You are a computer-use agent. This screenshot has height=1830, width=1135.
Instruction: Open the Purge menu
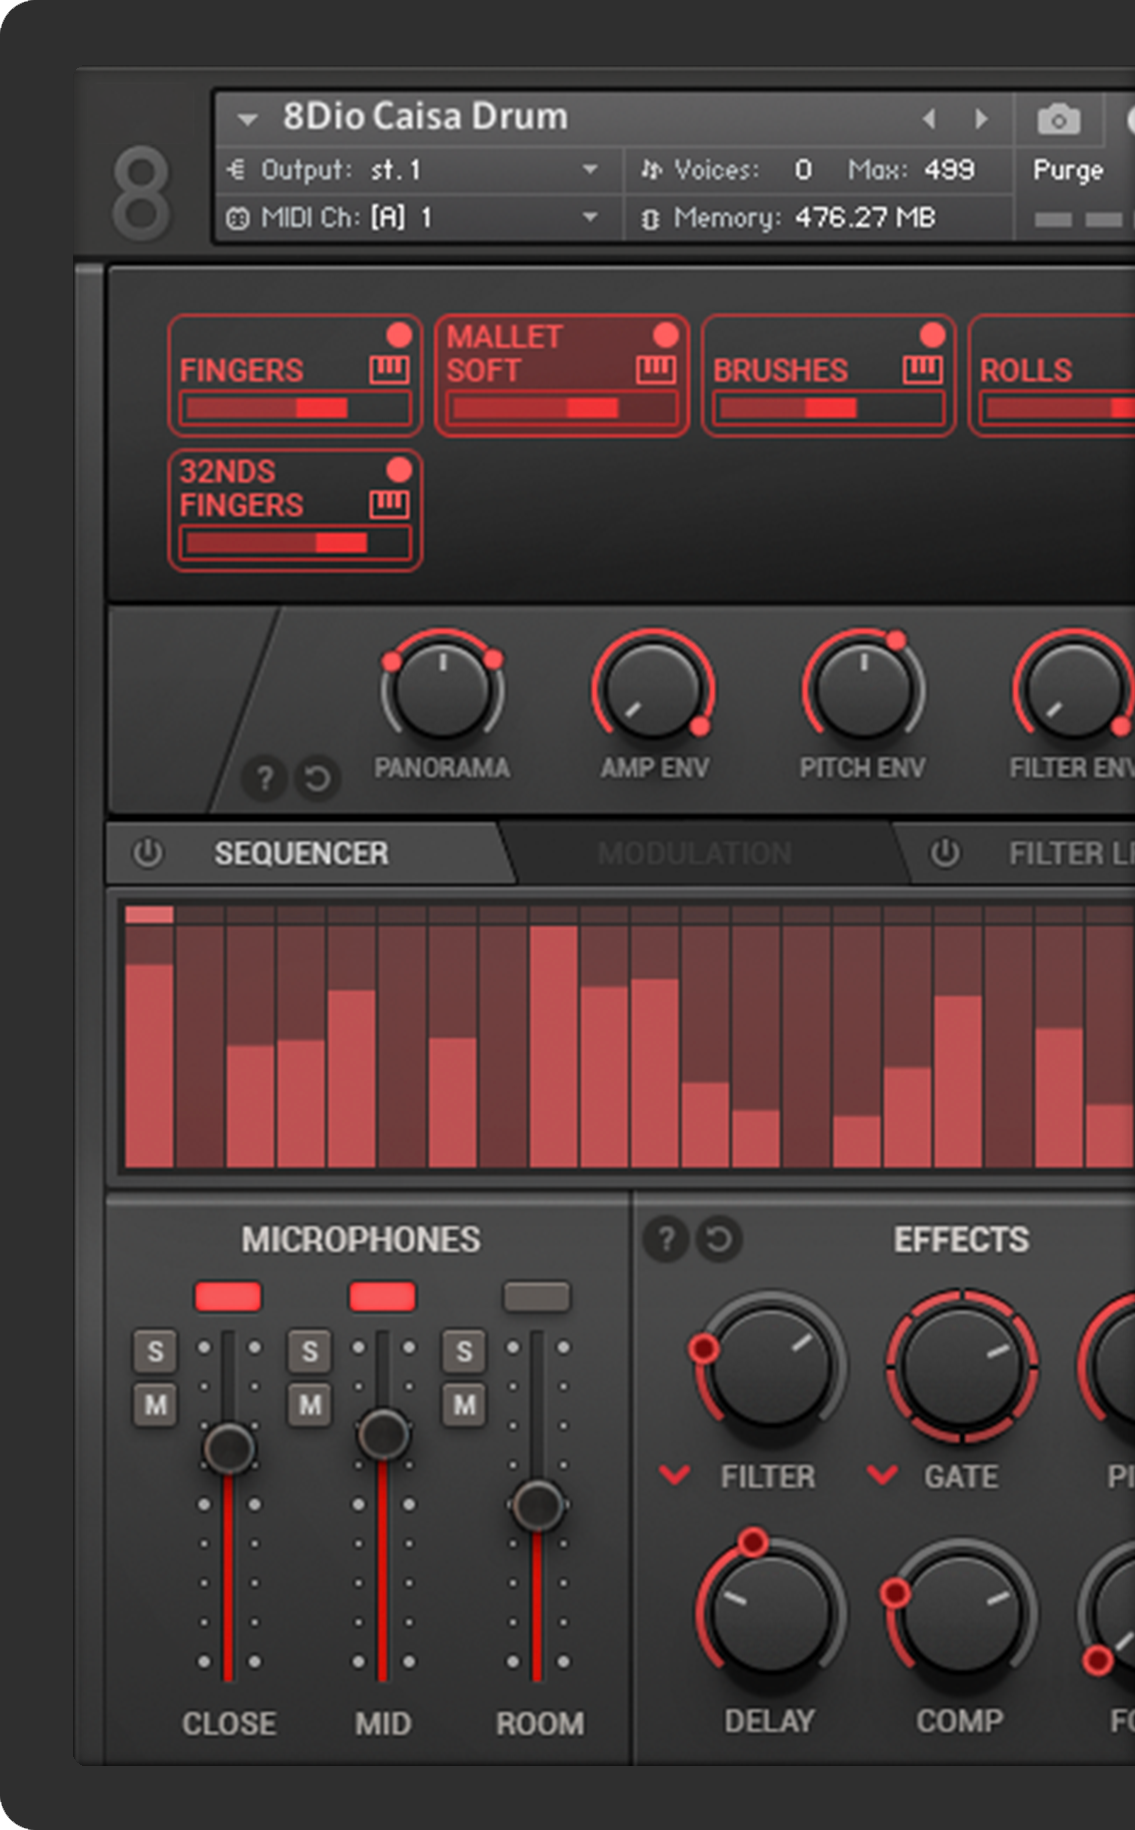(x=1068, y=170)
